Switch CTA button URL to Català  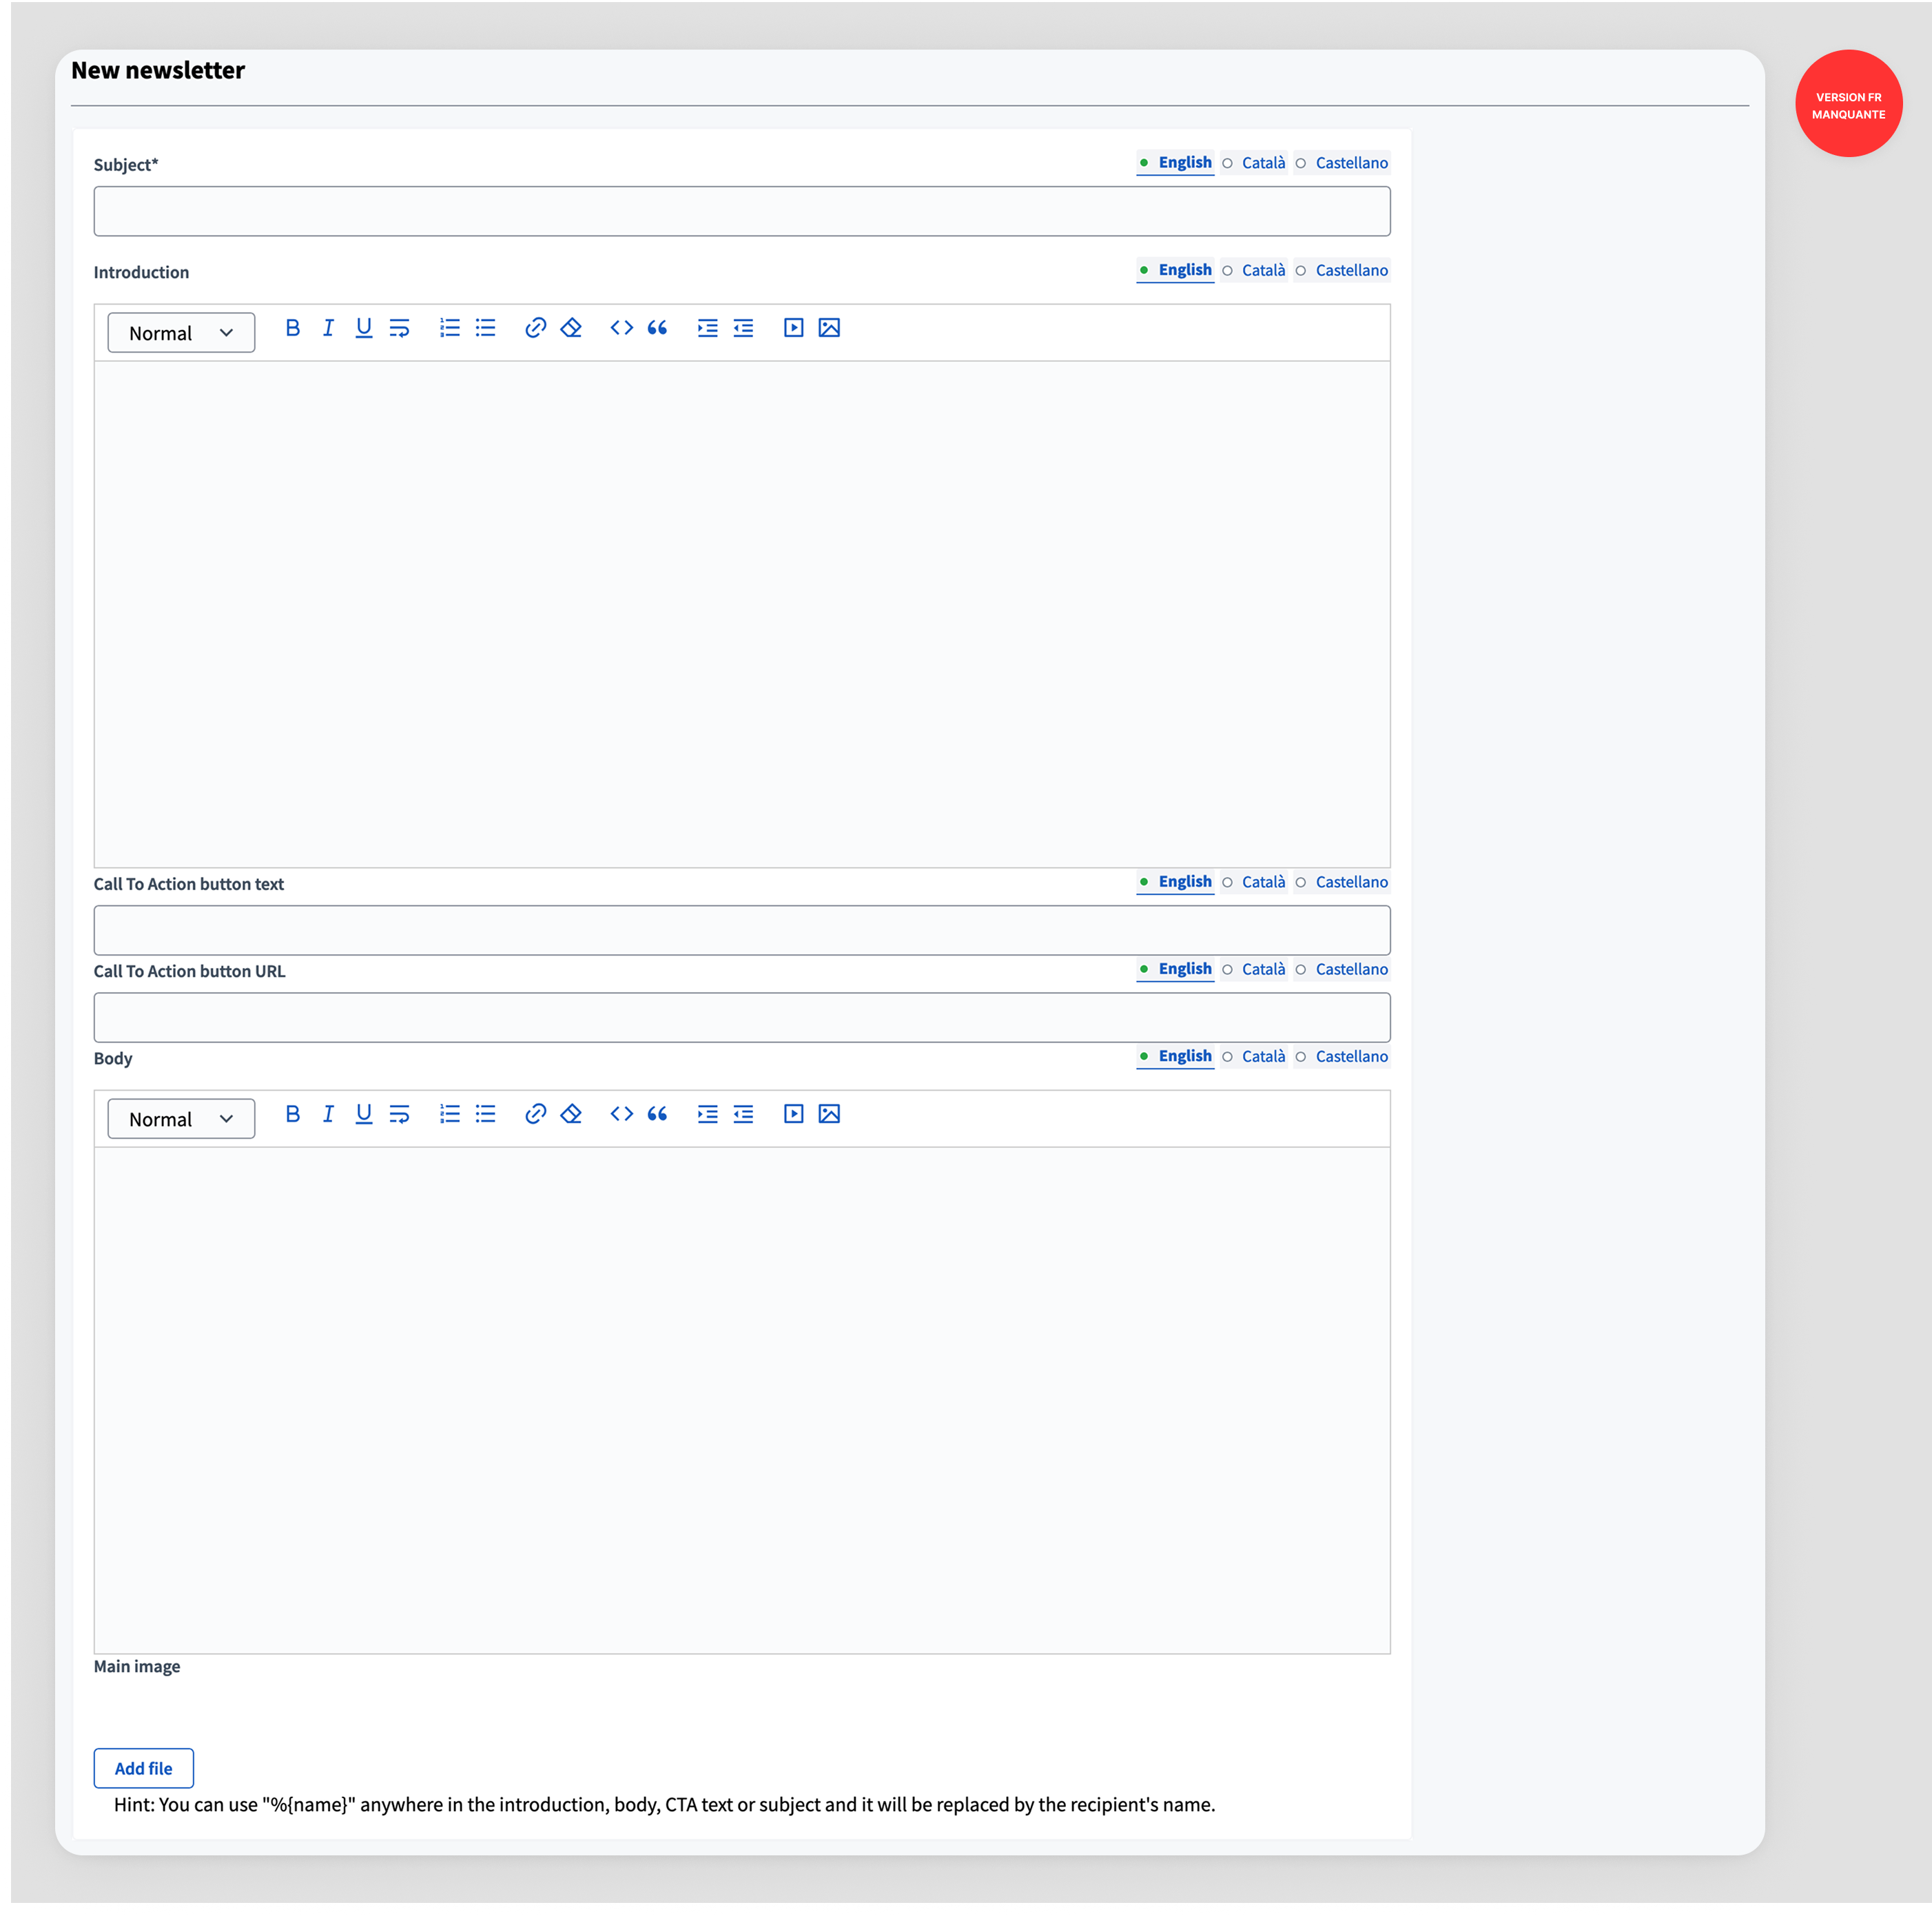tap(1254, 969)
